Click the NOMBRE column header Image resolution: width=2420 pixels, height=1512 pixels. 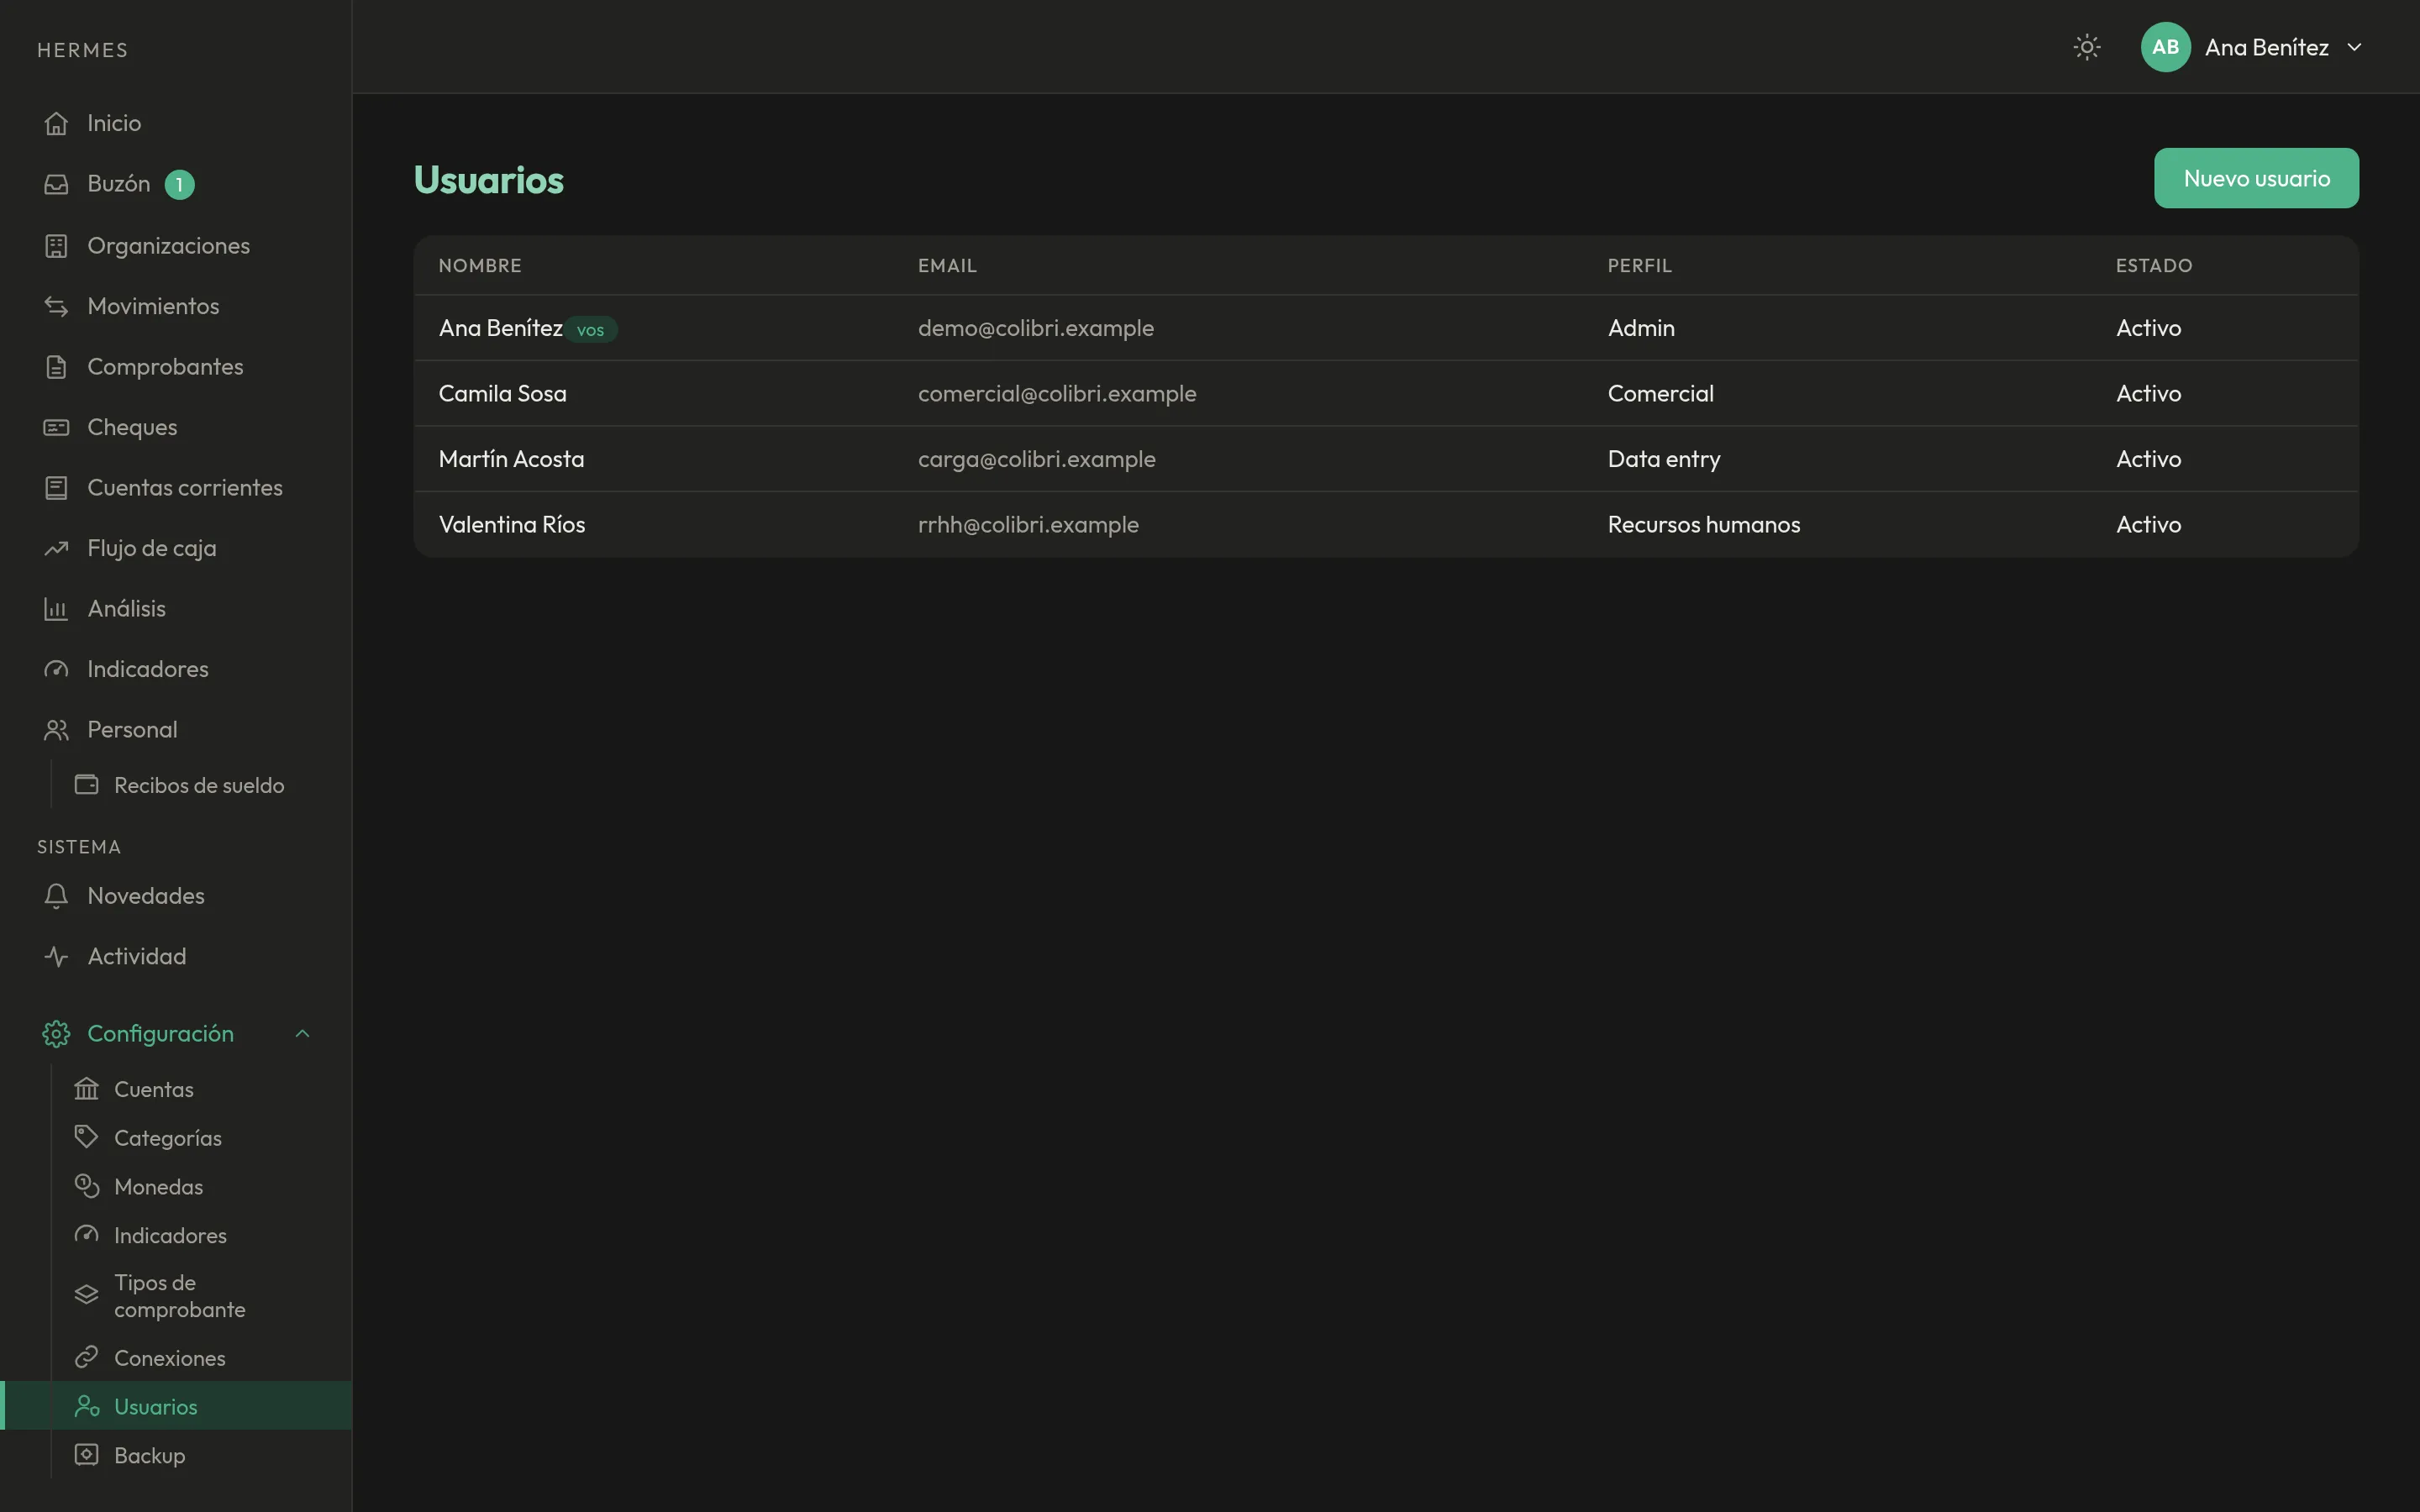(x=480, y=266)
